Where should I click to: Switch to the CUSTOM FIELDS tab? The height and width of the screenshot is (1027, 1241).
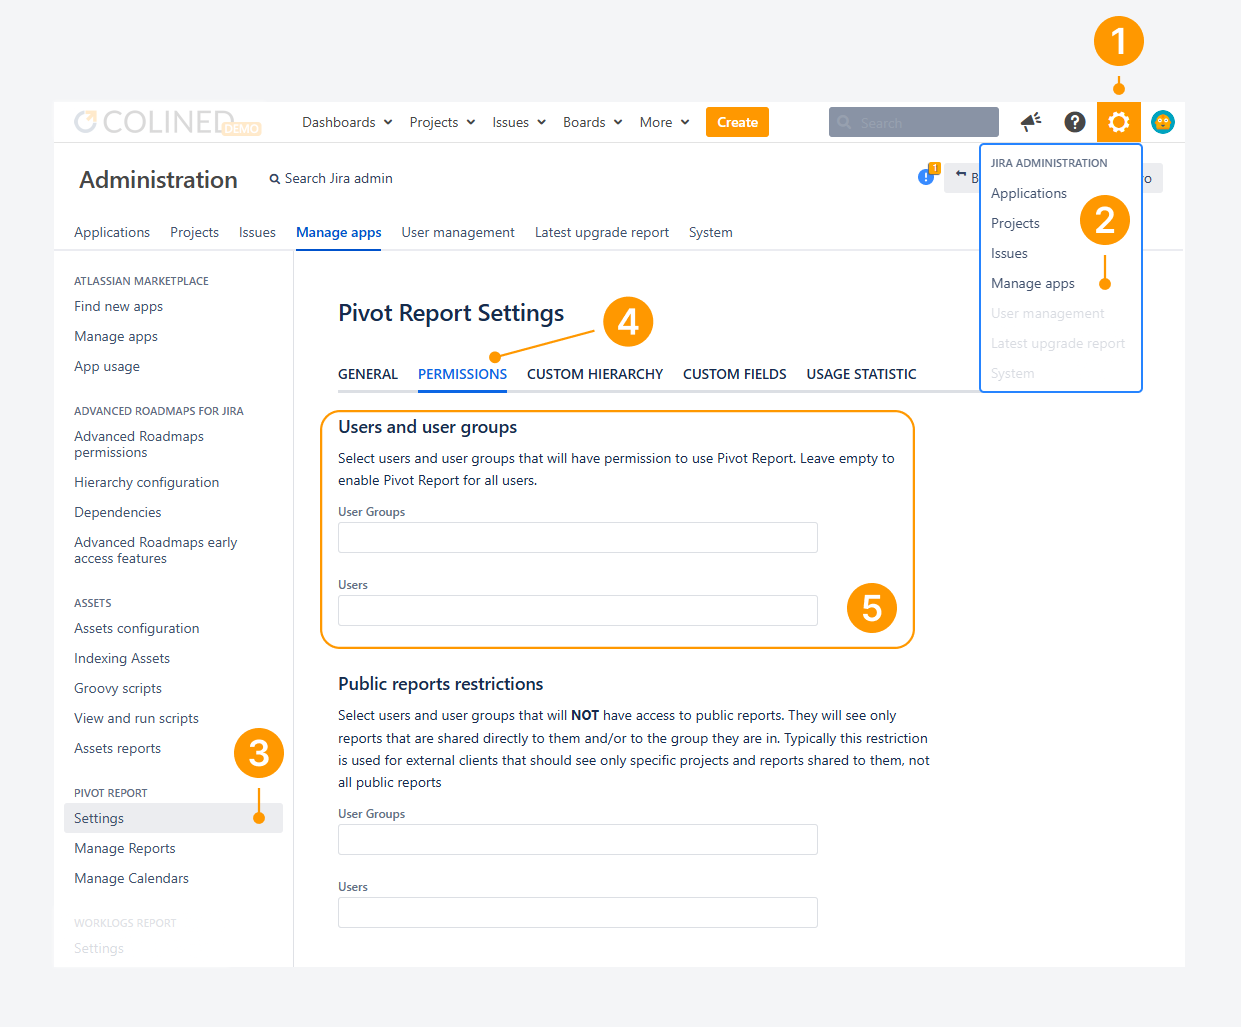tap(735, 374)
